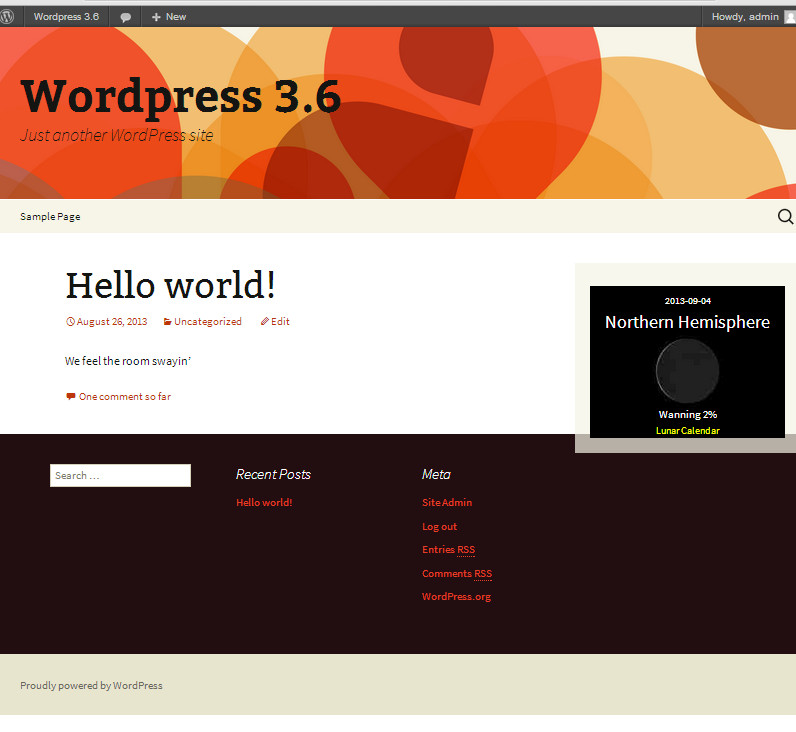Image resolution: width=796 pixels, height=732 pixels.
Task: Open the Lunar Calendar link
Action: coord(687,430)
